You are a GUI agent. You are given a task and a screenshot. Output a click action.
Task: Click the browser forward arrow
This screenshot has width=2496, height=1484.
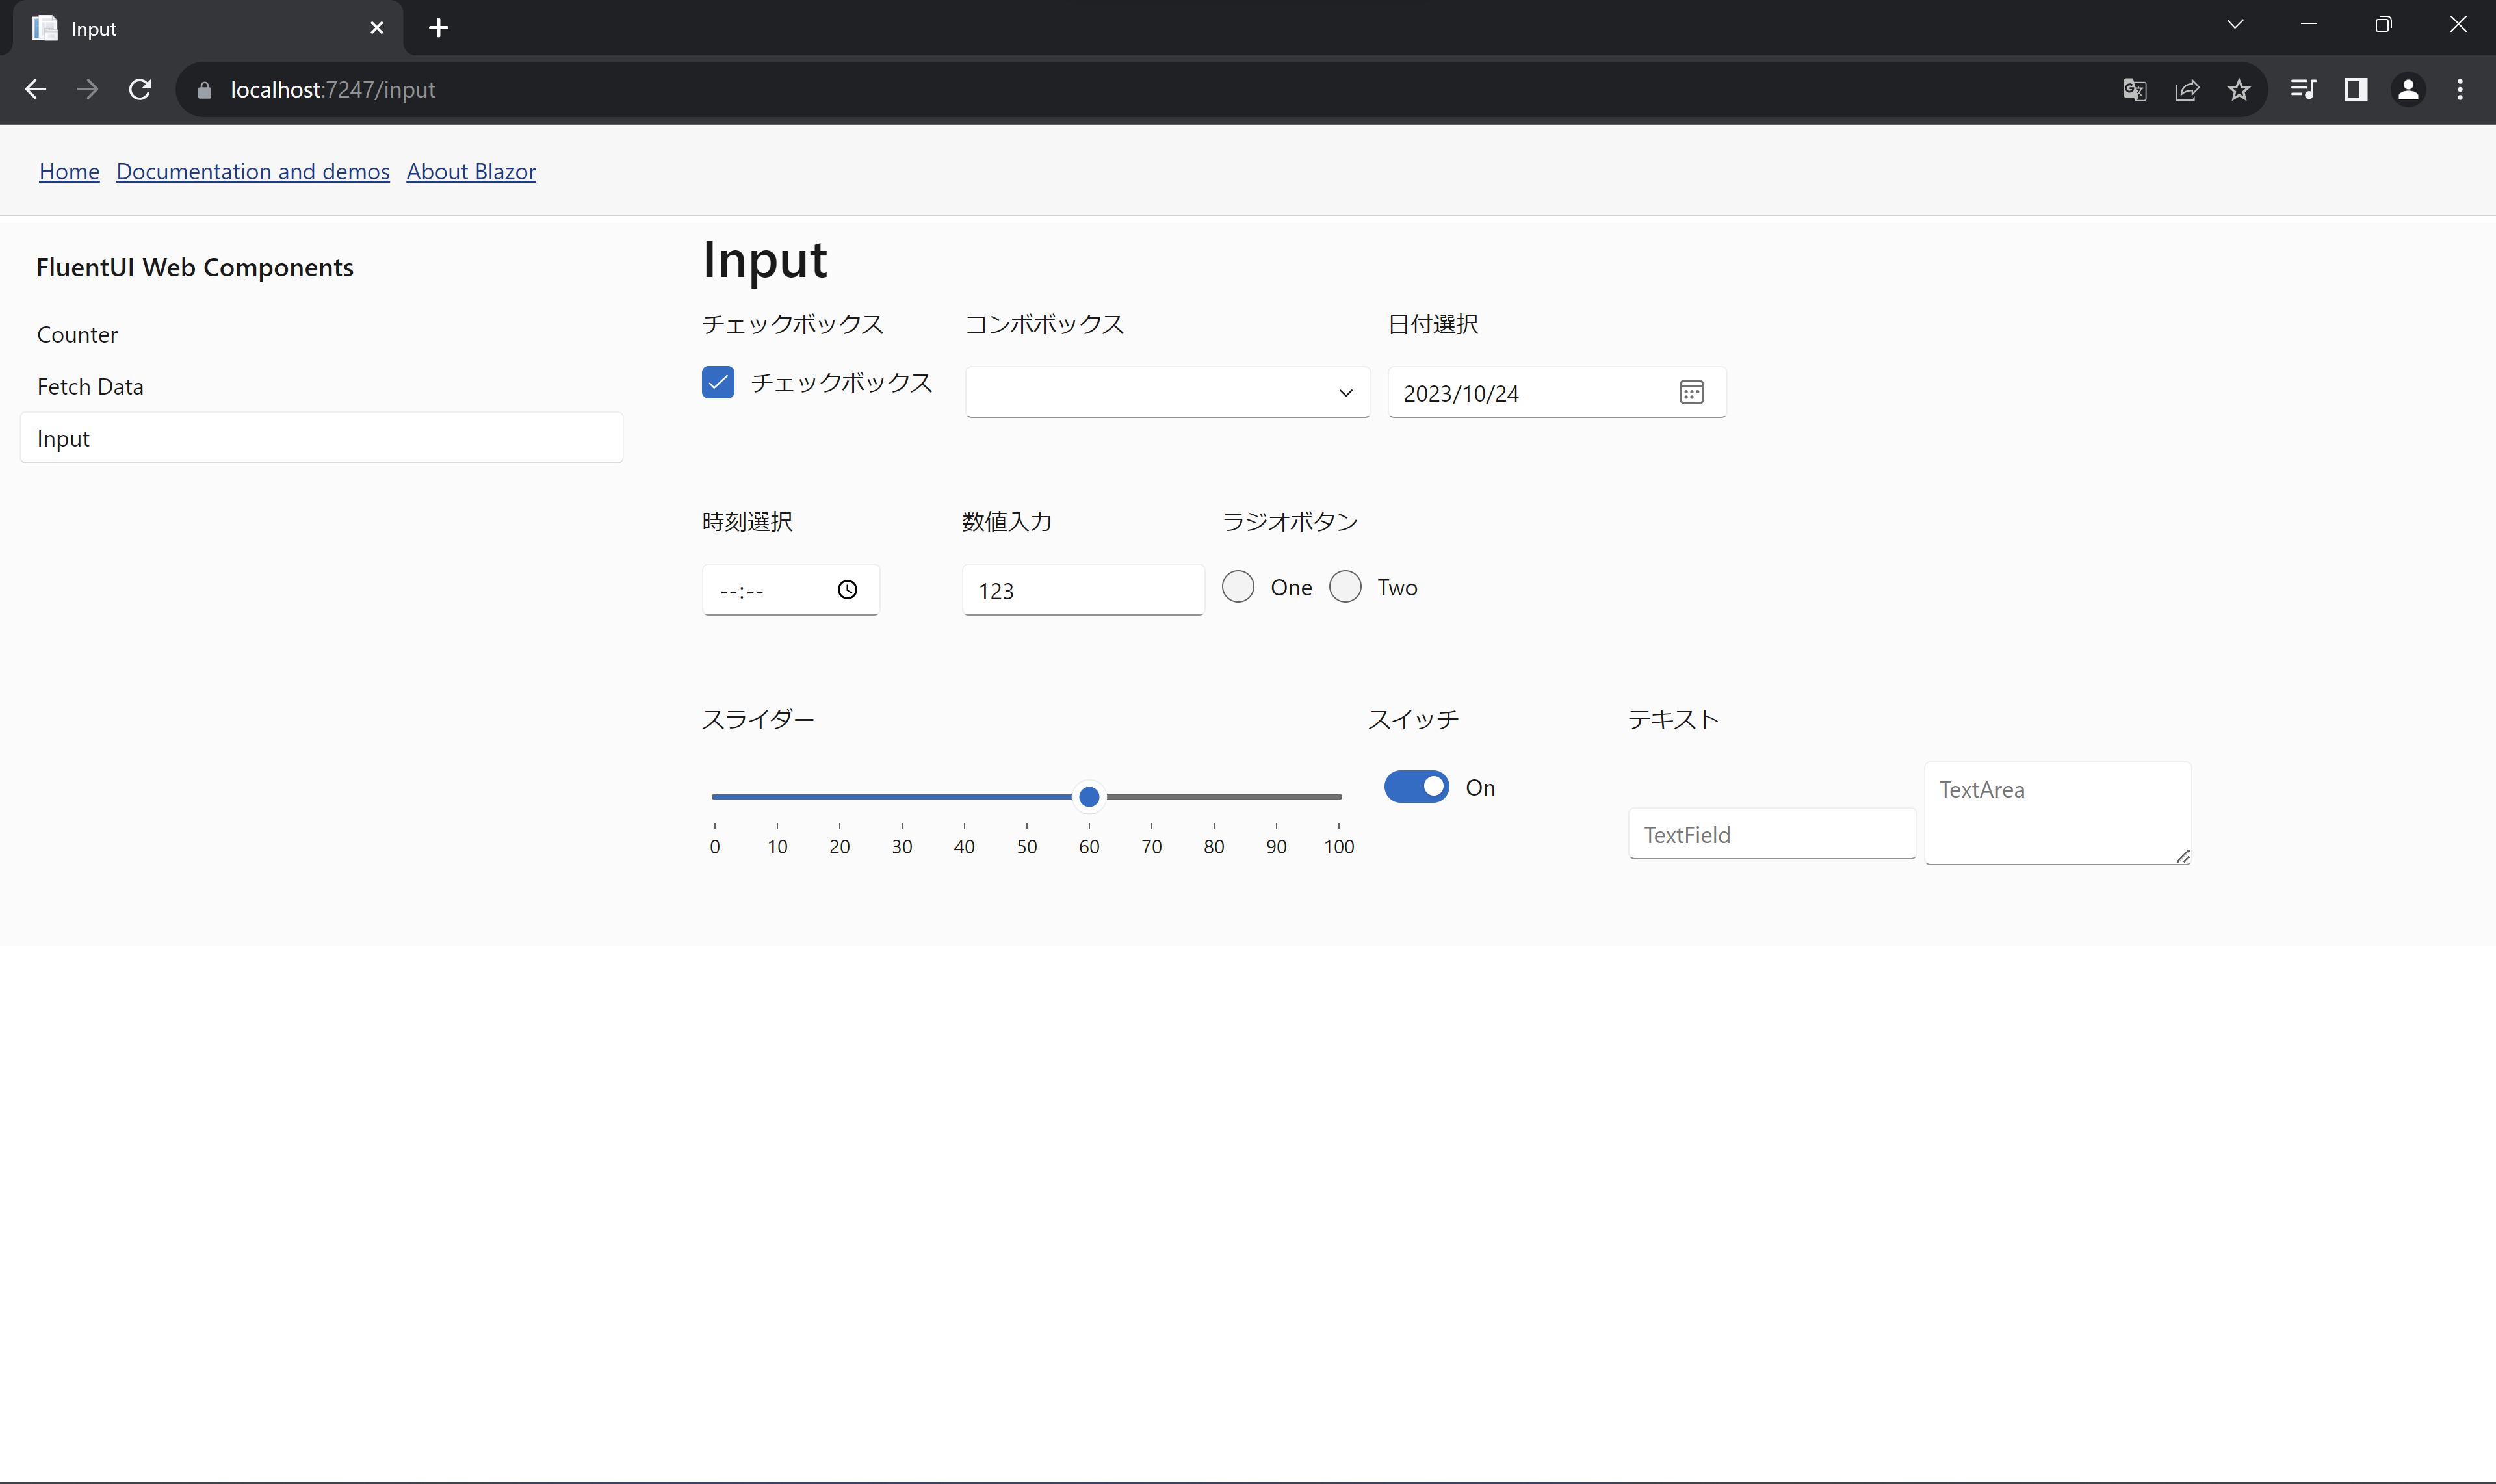coord(88,90)
